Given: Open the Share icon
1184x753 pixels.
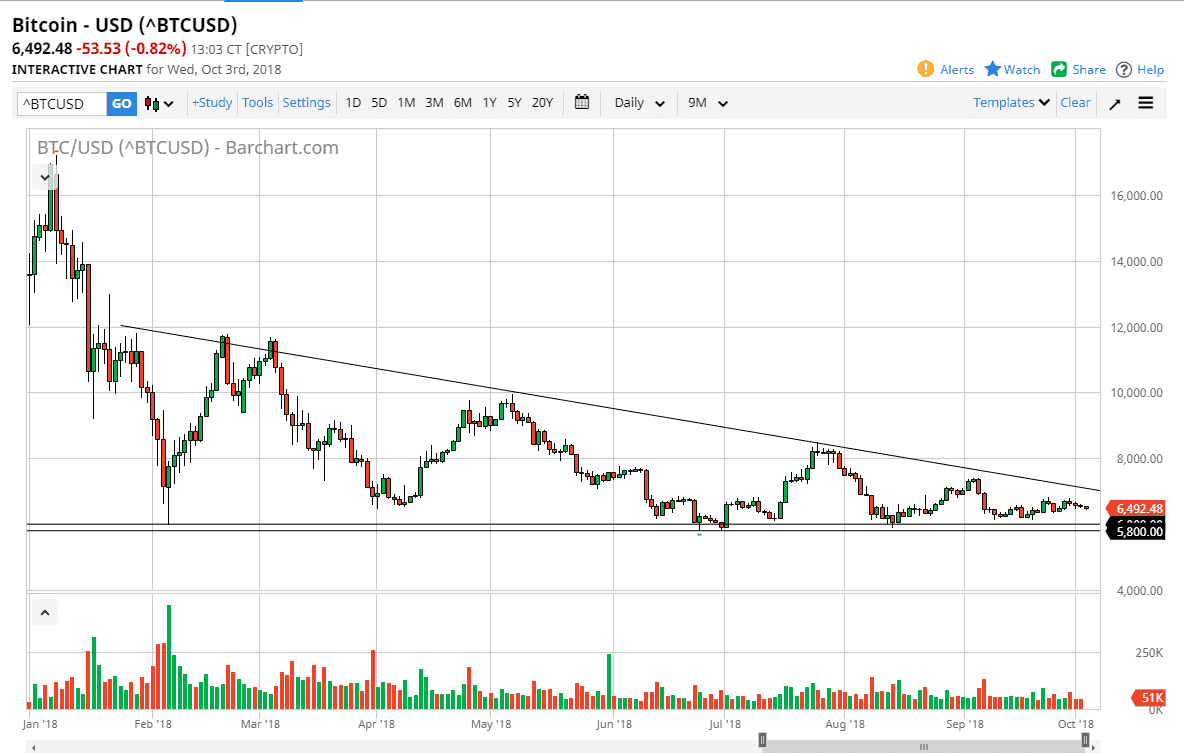Looking at the screenshot, I should tap(1057, 69).
